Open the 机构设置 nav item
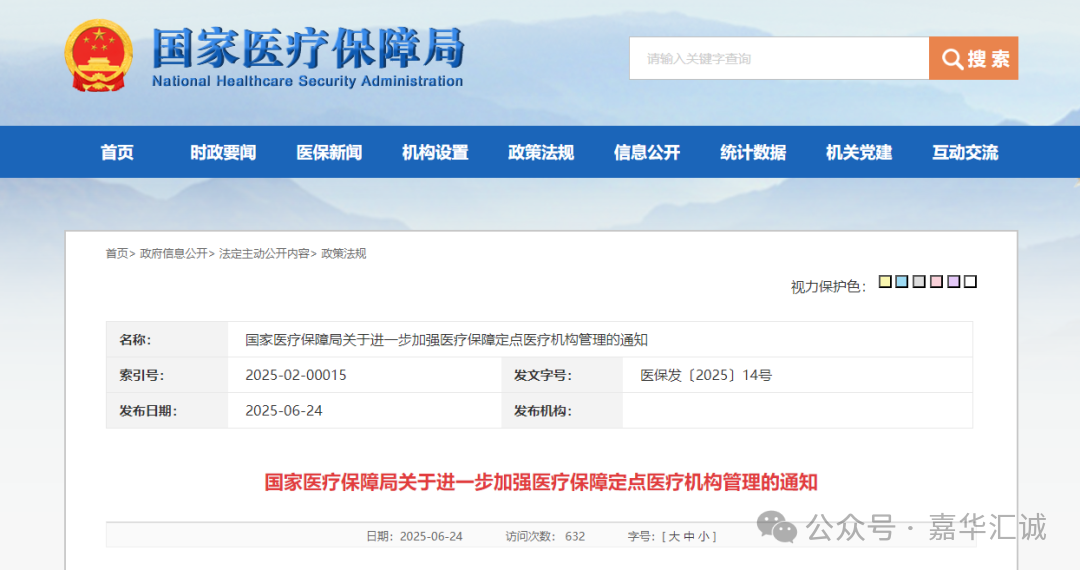The height and width of the screenshot is (570, 1080). coord(435,152)
